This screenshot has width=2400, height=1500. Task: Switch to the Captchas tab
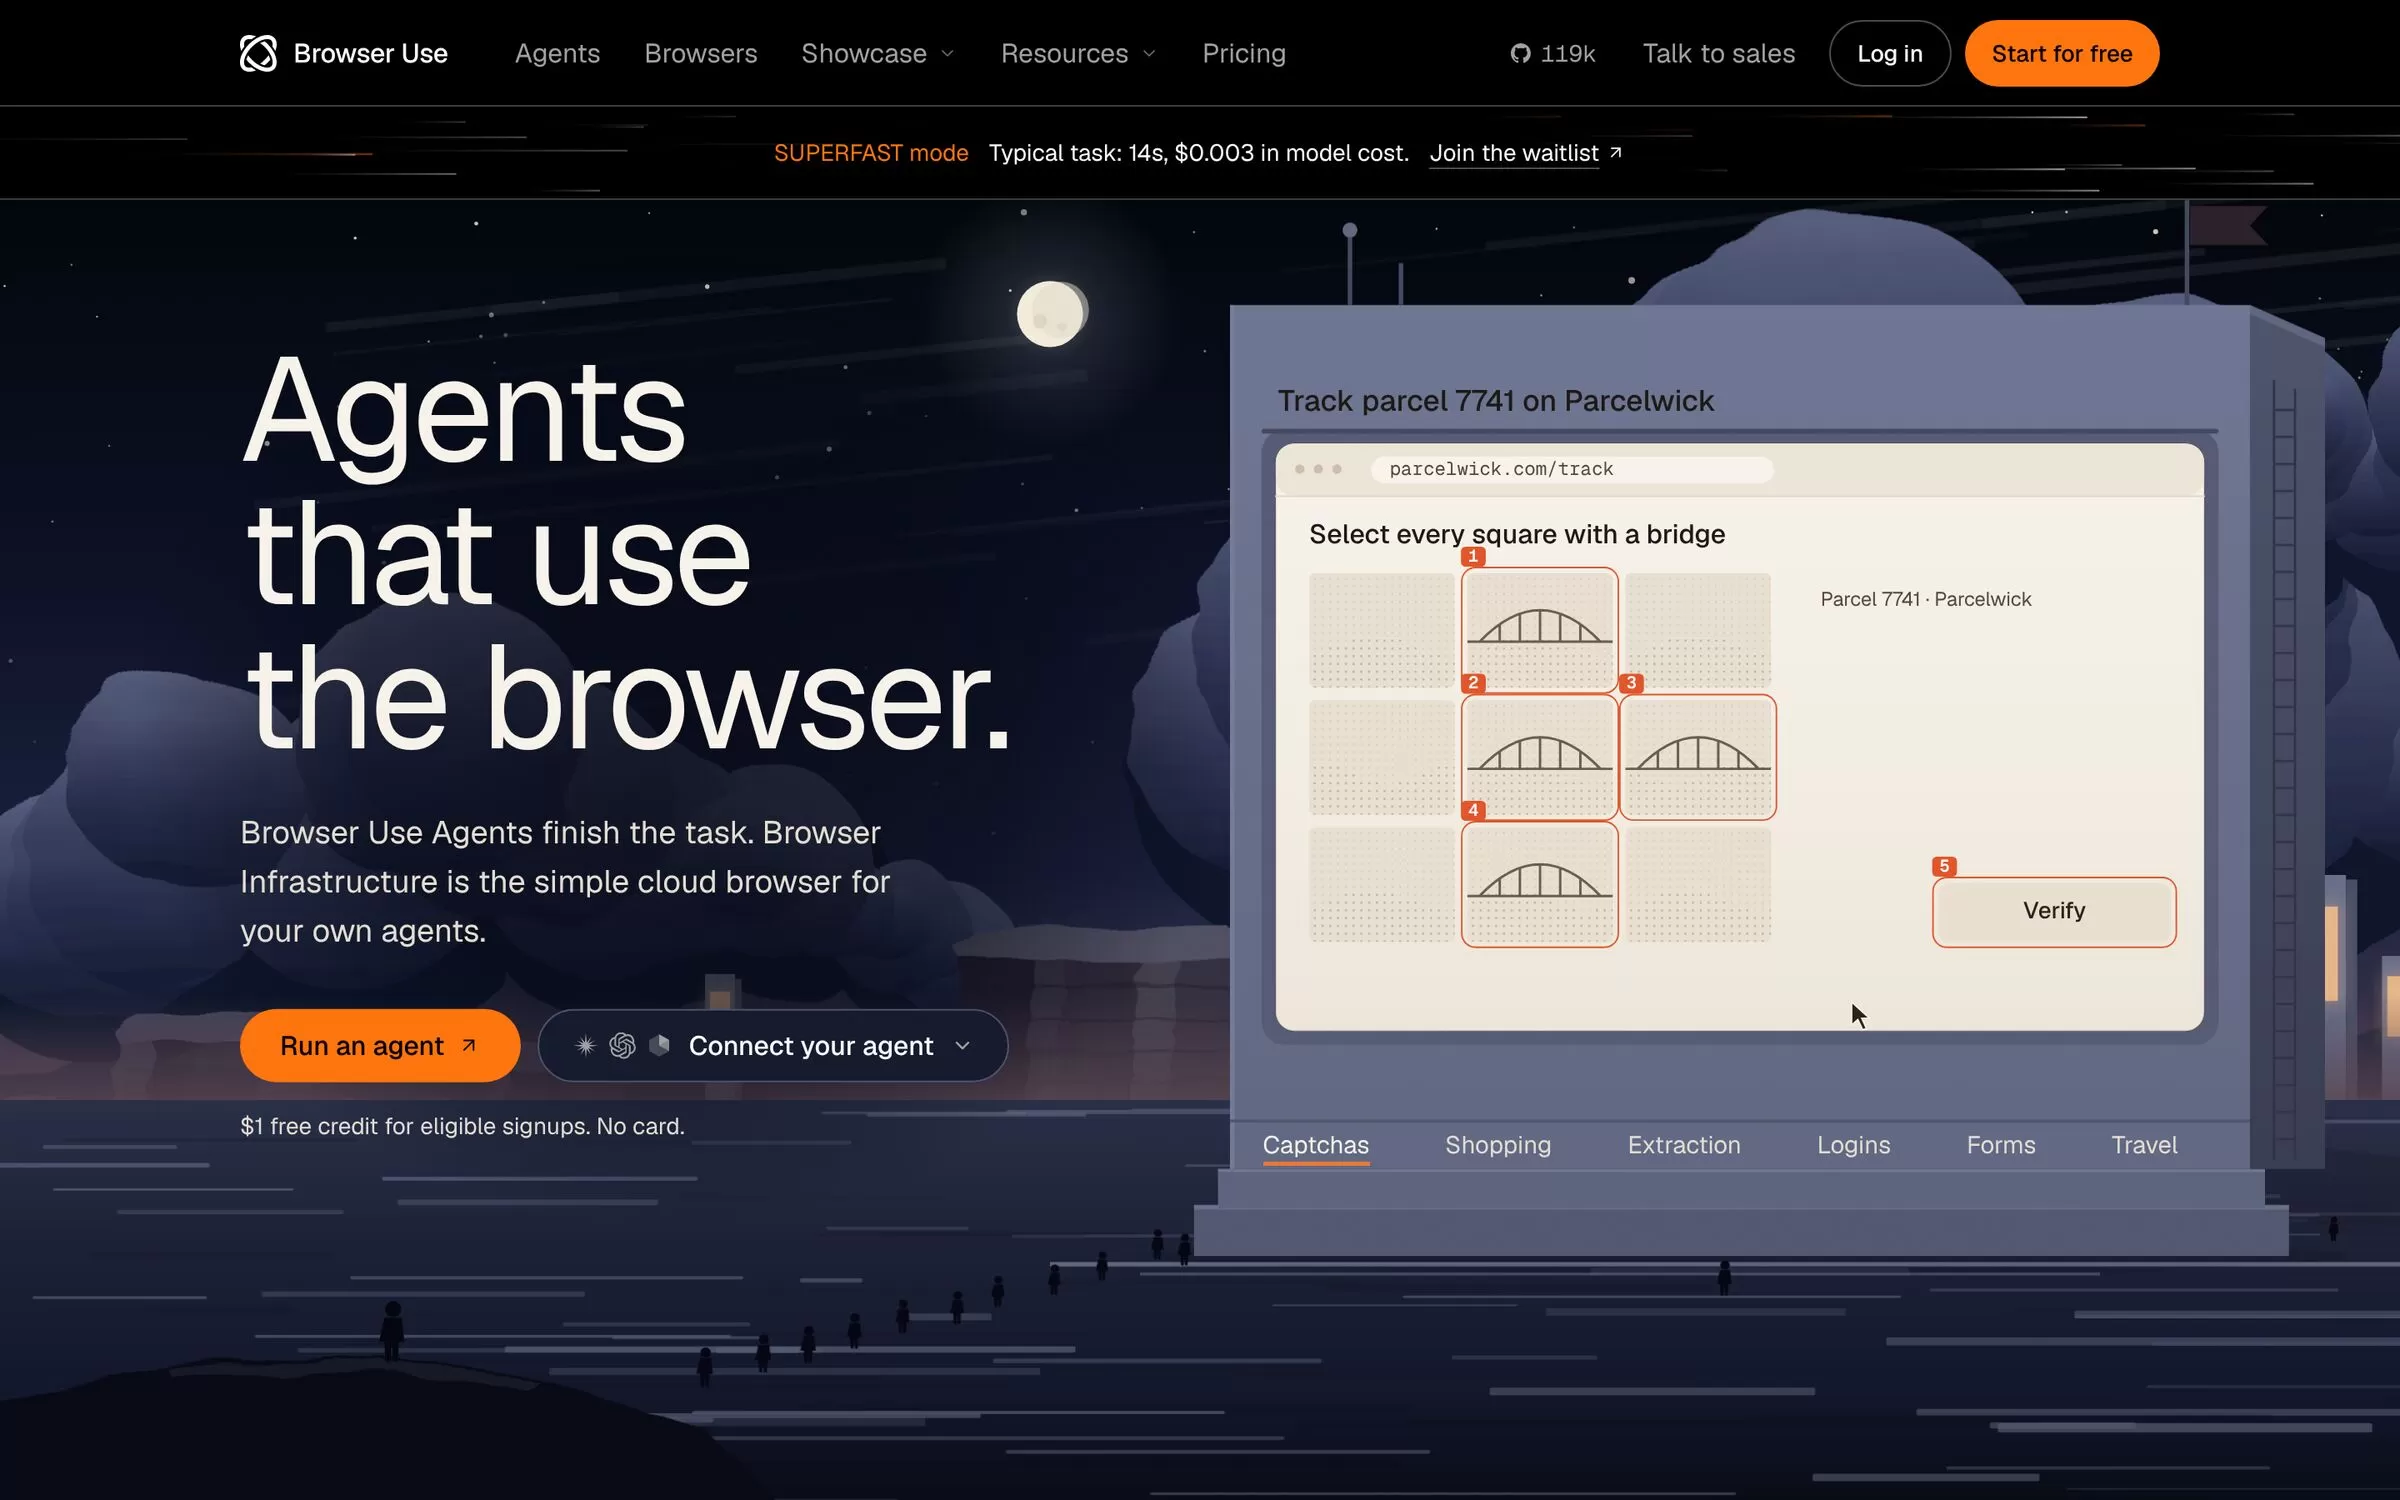1315,1145
